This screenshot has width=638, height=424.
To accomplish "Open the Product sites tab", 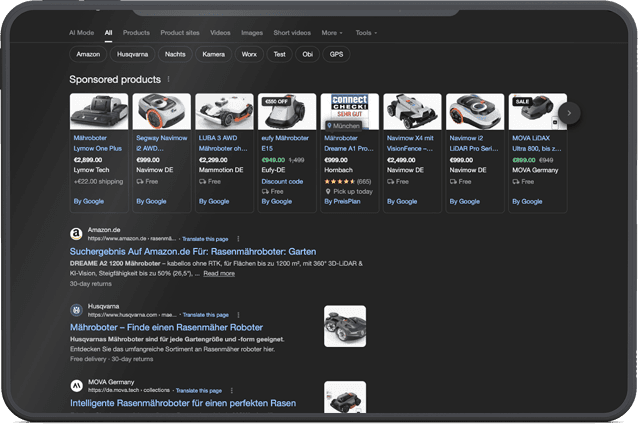I will point(180,33).
